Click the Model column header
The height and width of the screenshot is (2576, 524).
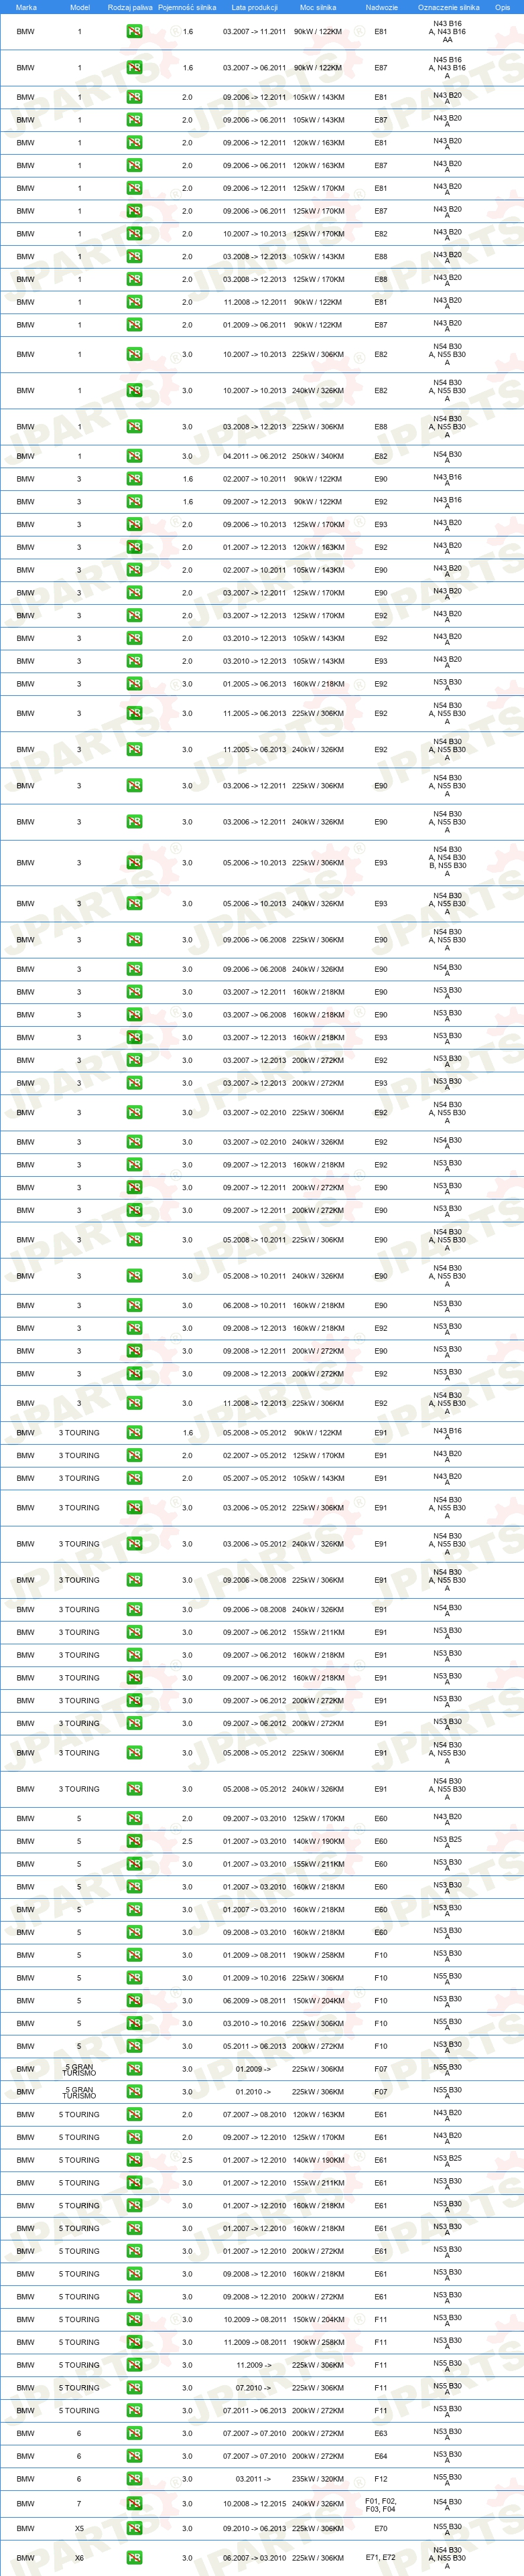(x=79, y=7)
